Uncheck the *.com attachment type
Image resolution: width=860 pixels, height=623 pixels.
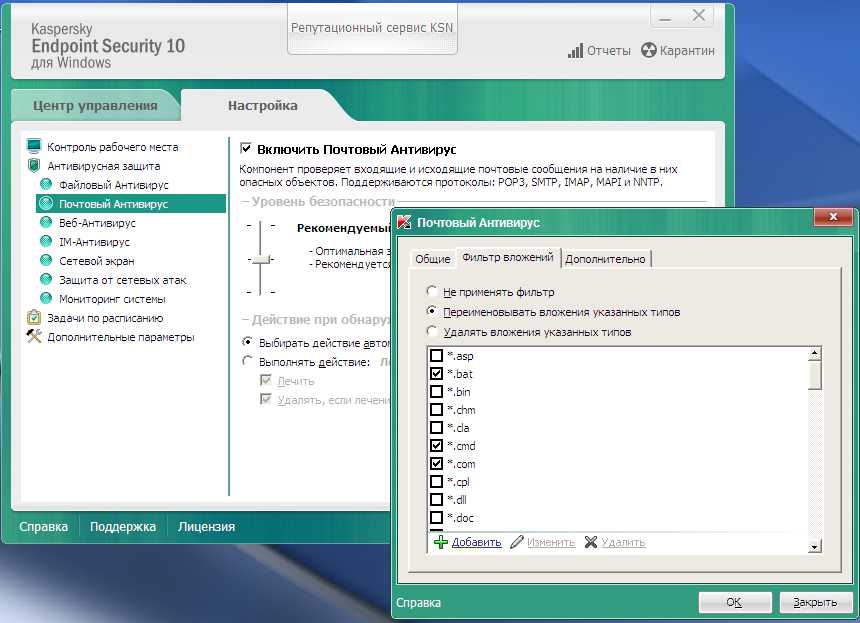[x=436, y=463]
